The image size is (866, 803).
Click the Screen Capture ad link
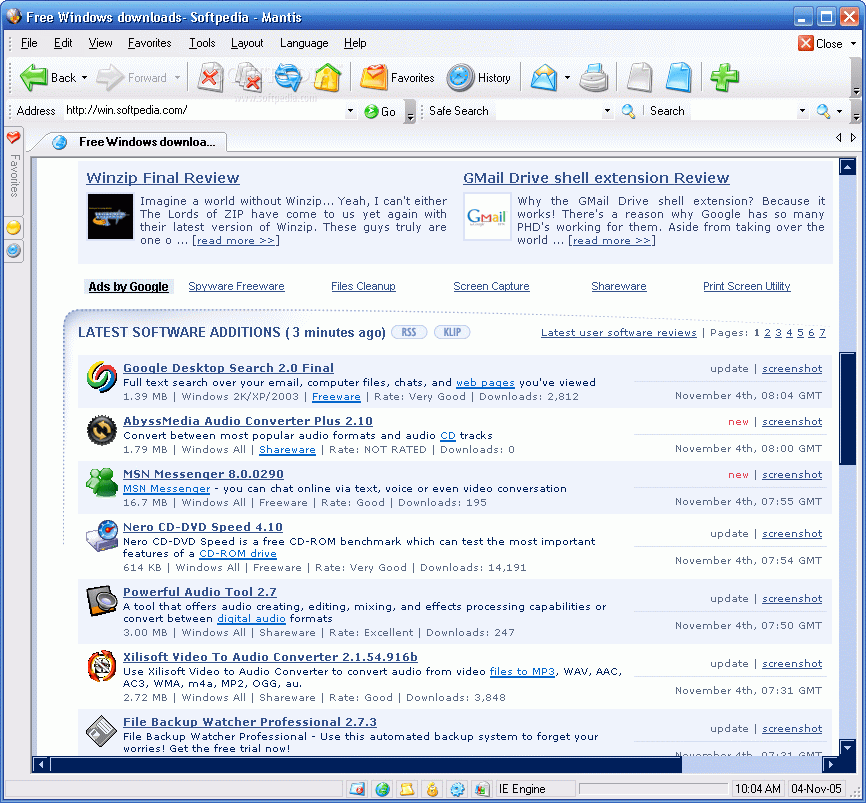pyautogui.click(x=491, y=286)
